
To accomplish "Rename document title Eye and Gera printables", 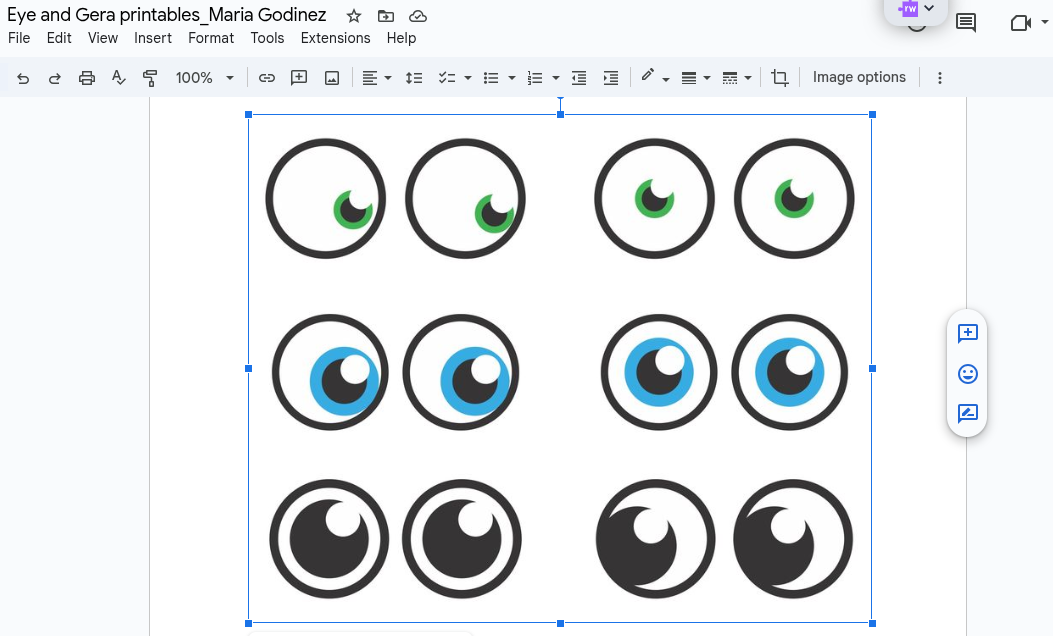I will (x=167, y=15).
